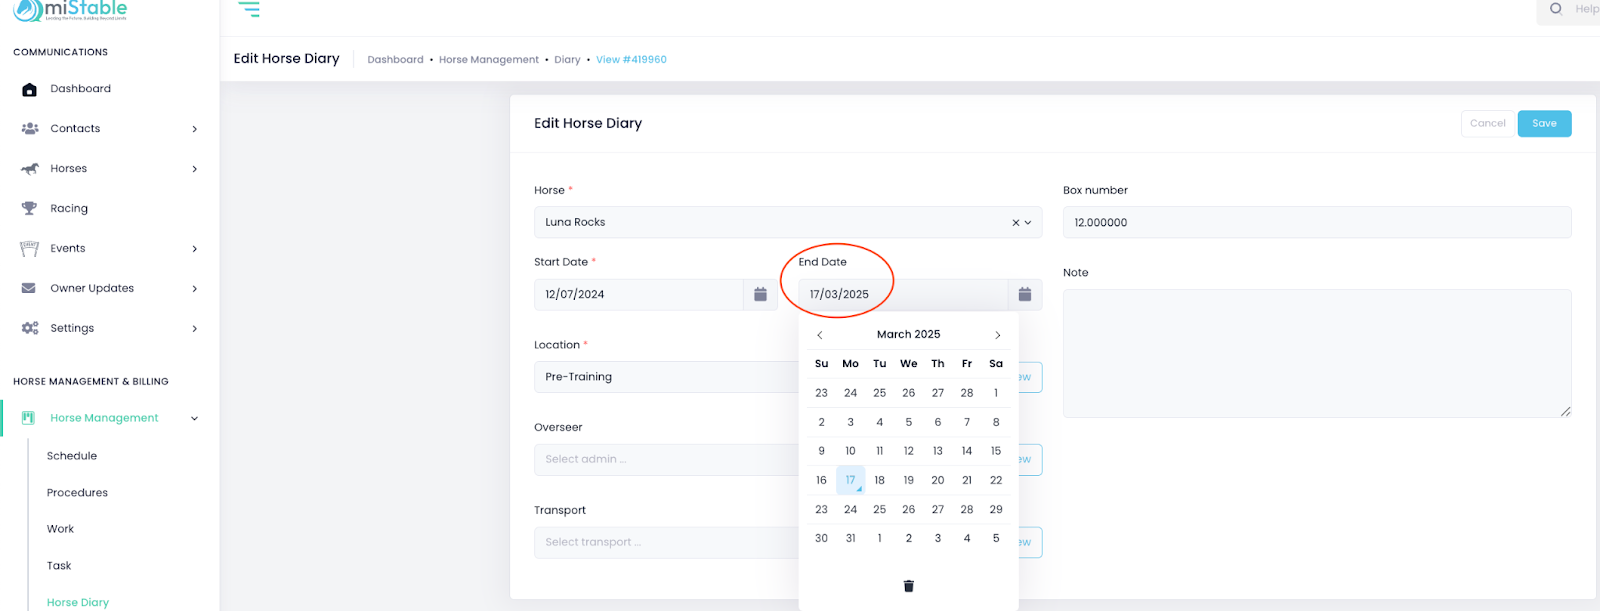Click into the Note text area

(x=1316, y=353)
